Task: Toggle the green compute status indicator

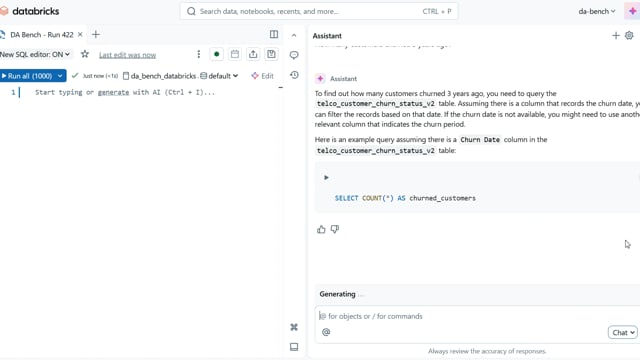Action: pyautogui.click(x=216, y=54)
